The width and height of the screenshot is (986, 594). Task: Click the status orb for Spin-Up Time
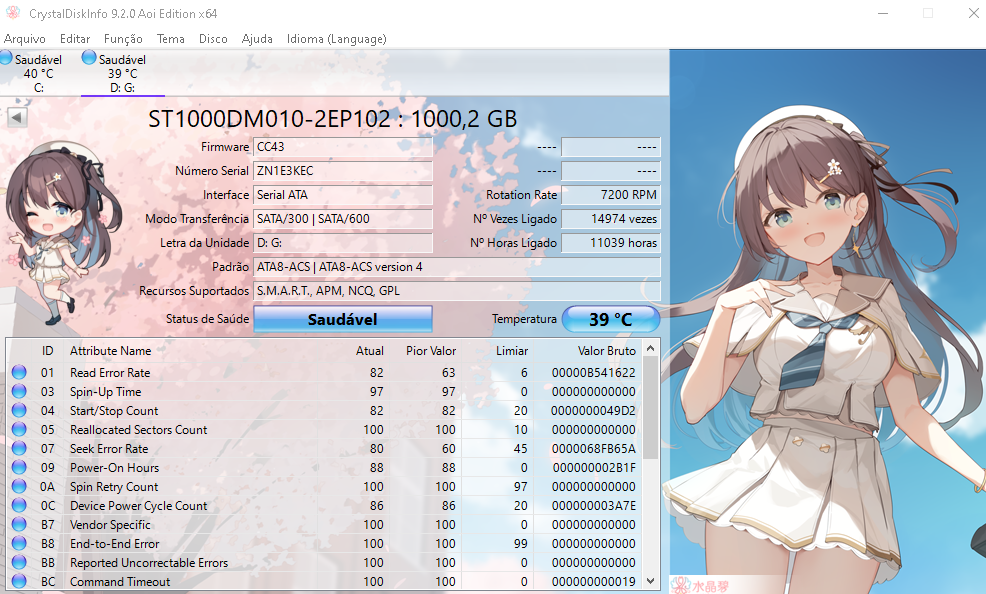(19, 391)
